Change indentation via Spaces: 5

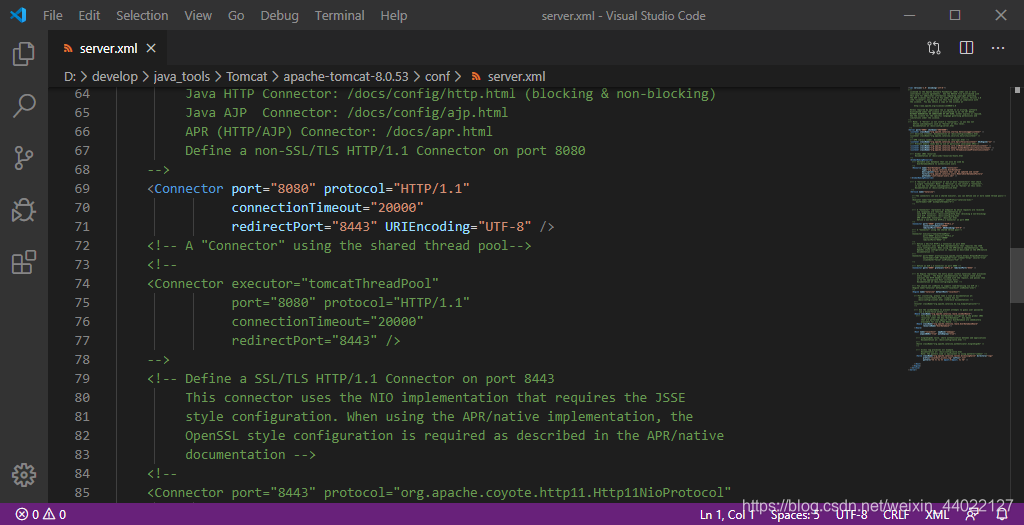[795, 515]
